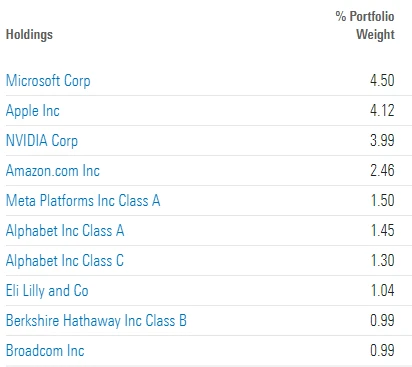Open the Amazon.com Inc holding link

pos(53,171)
